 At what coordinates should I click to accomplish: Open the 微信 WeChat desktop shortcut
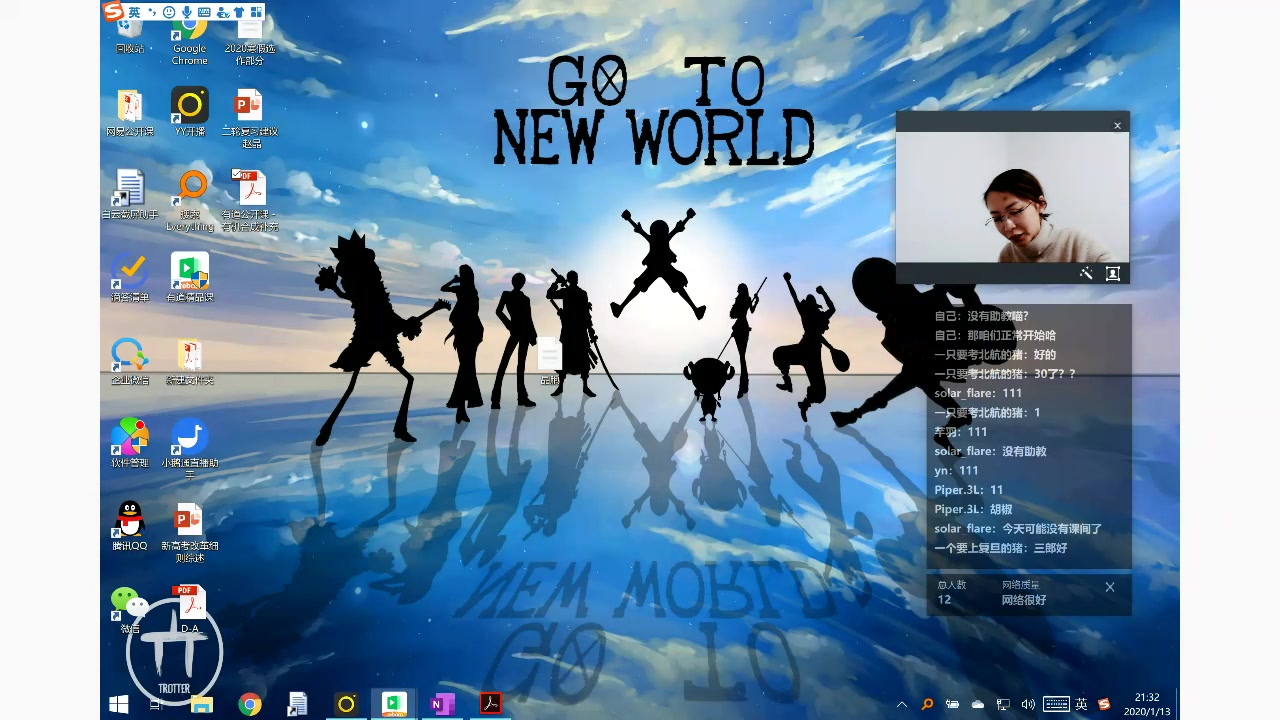[x=130, y=609]
